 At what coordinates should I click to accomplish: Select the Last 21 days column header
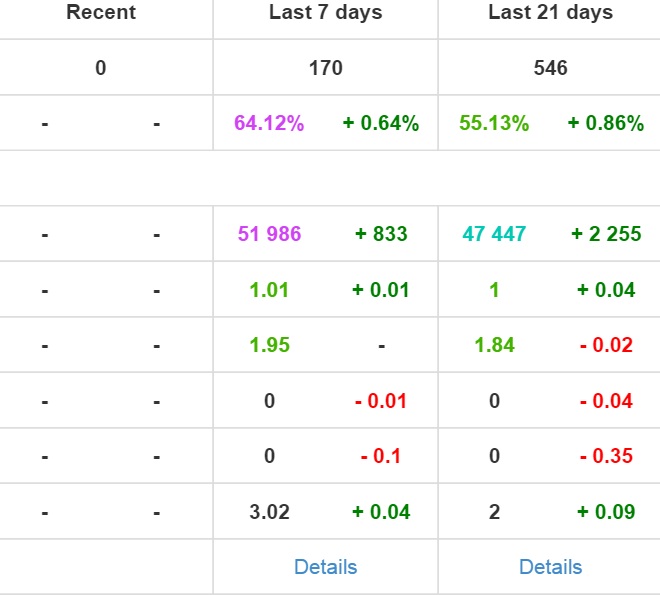(x=550, y=13)
